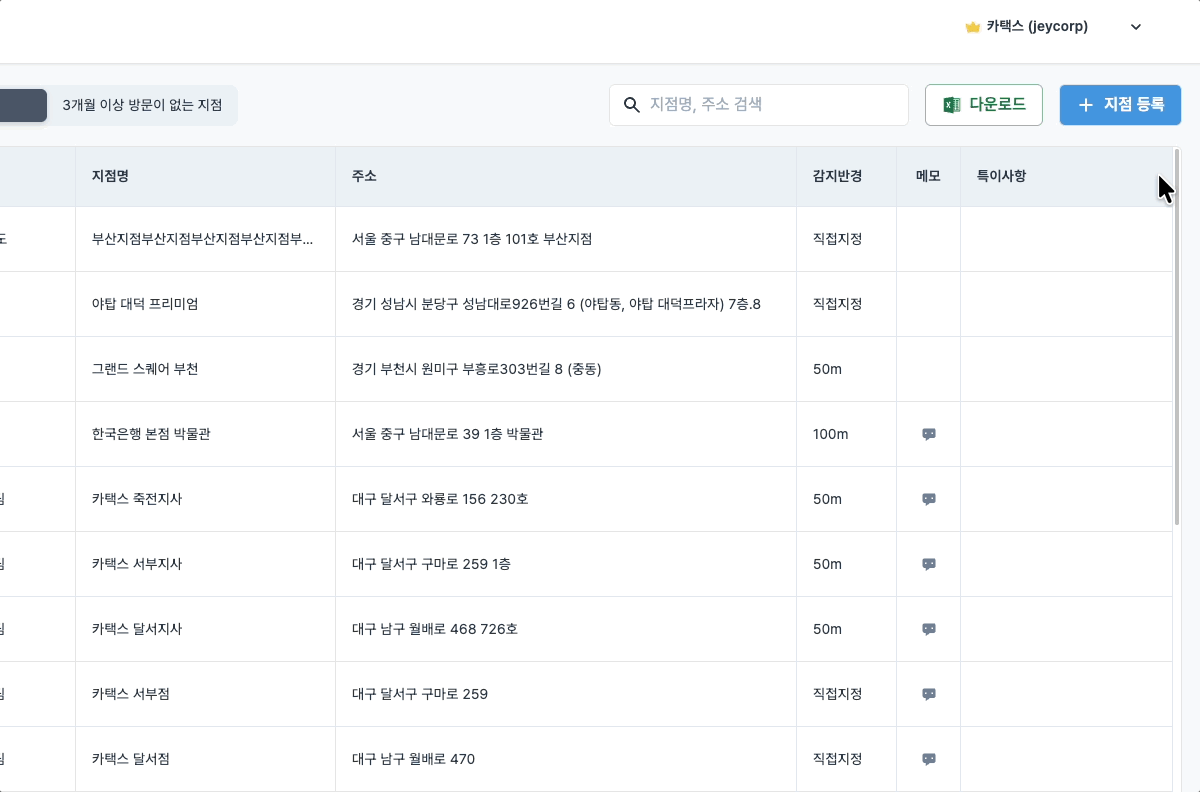Click the 다운로드 button

pos(983,104)
